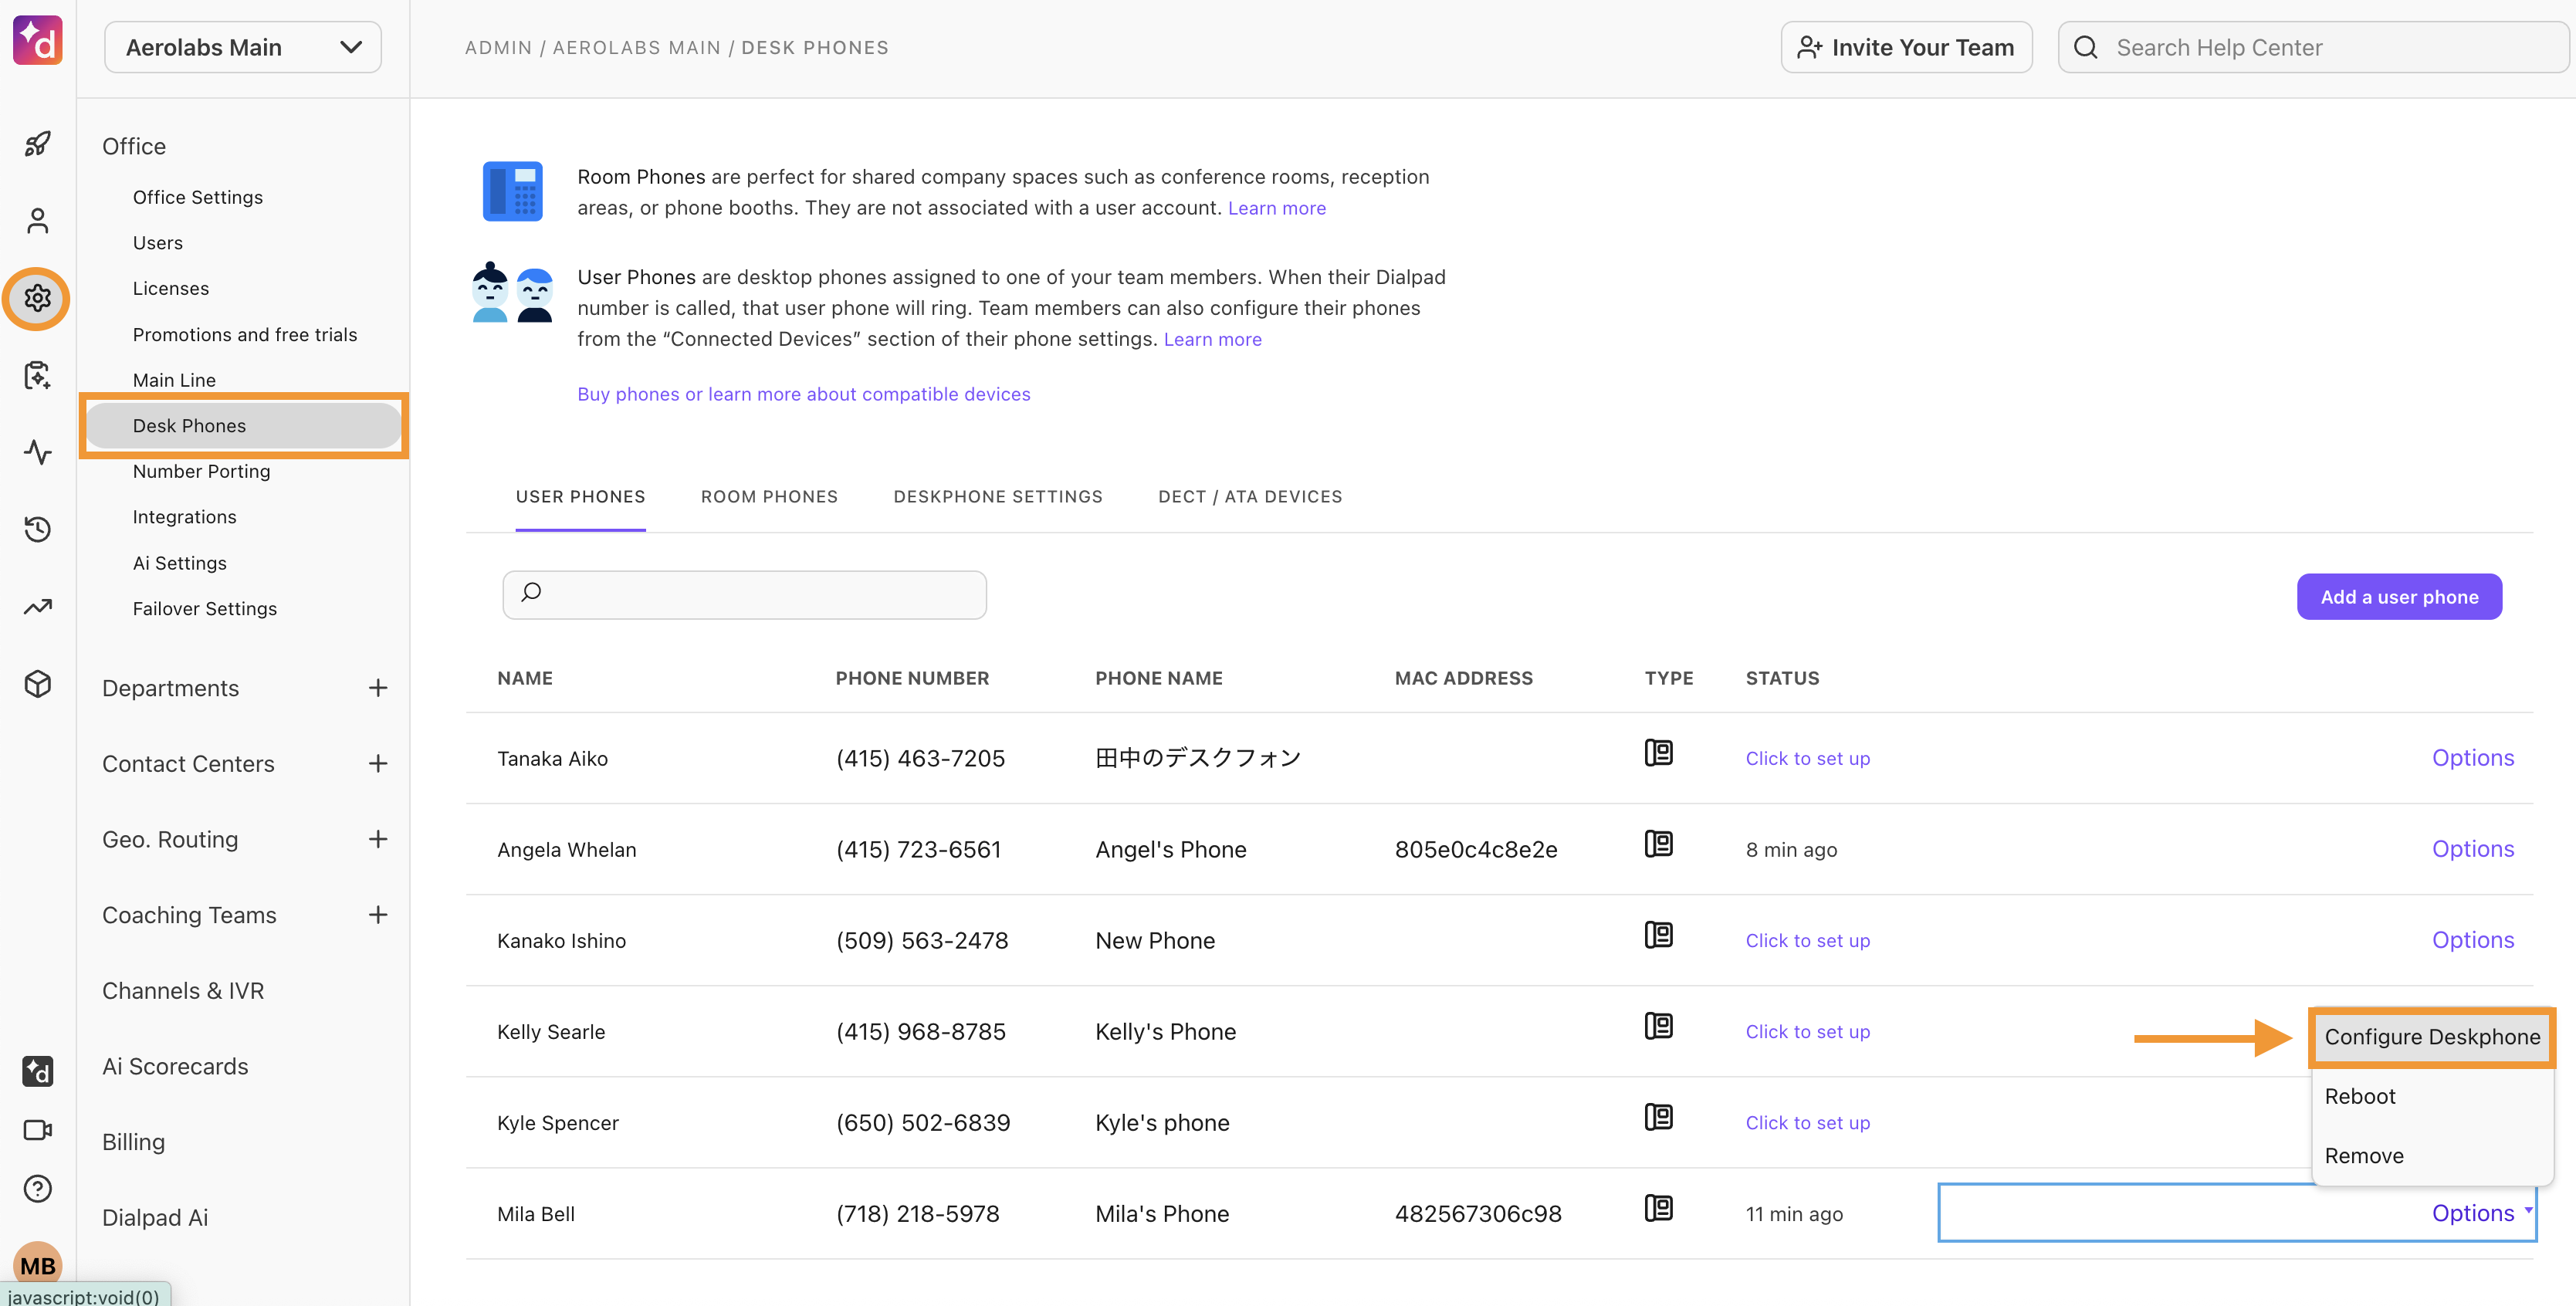This screenshot has height=1306, width=2576.
Task: Open Options dropdown for Mila Bell
Action: tap(2481, 1213)
